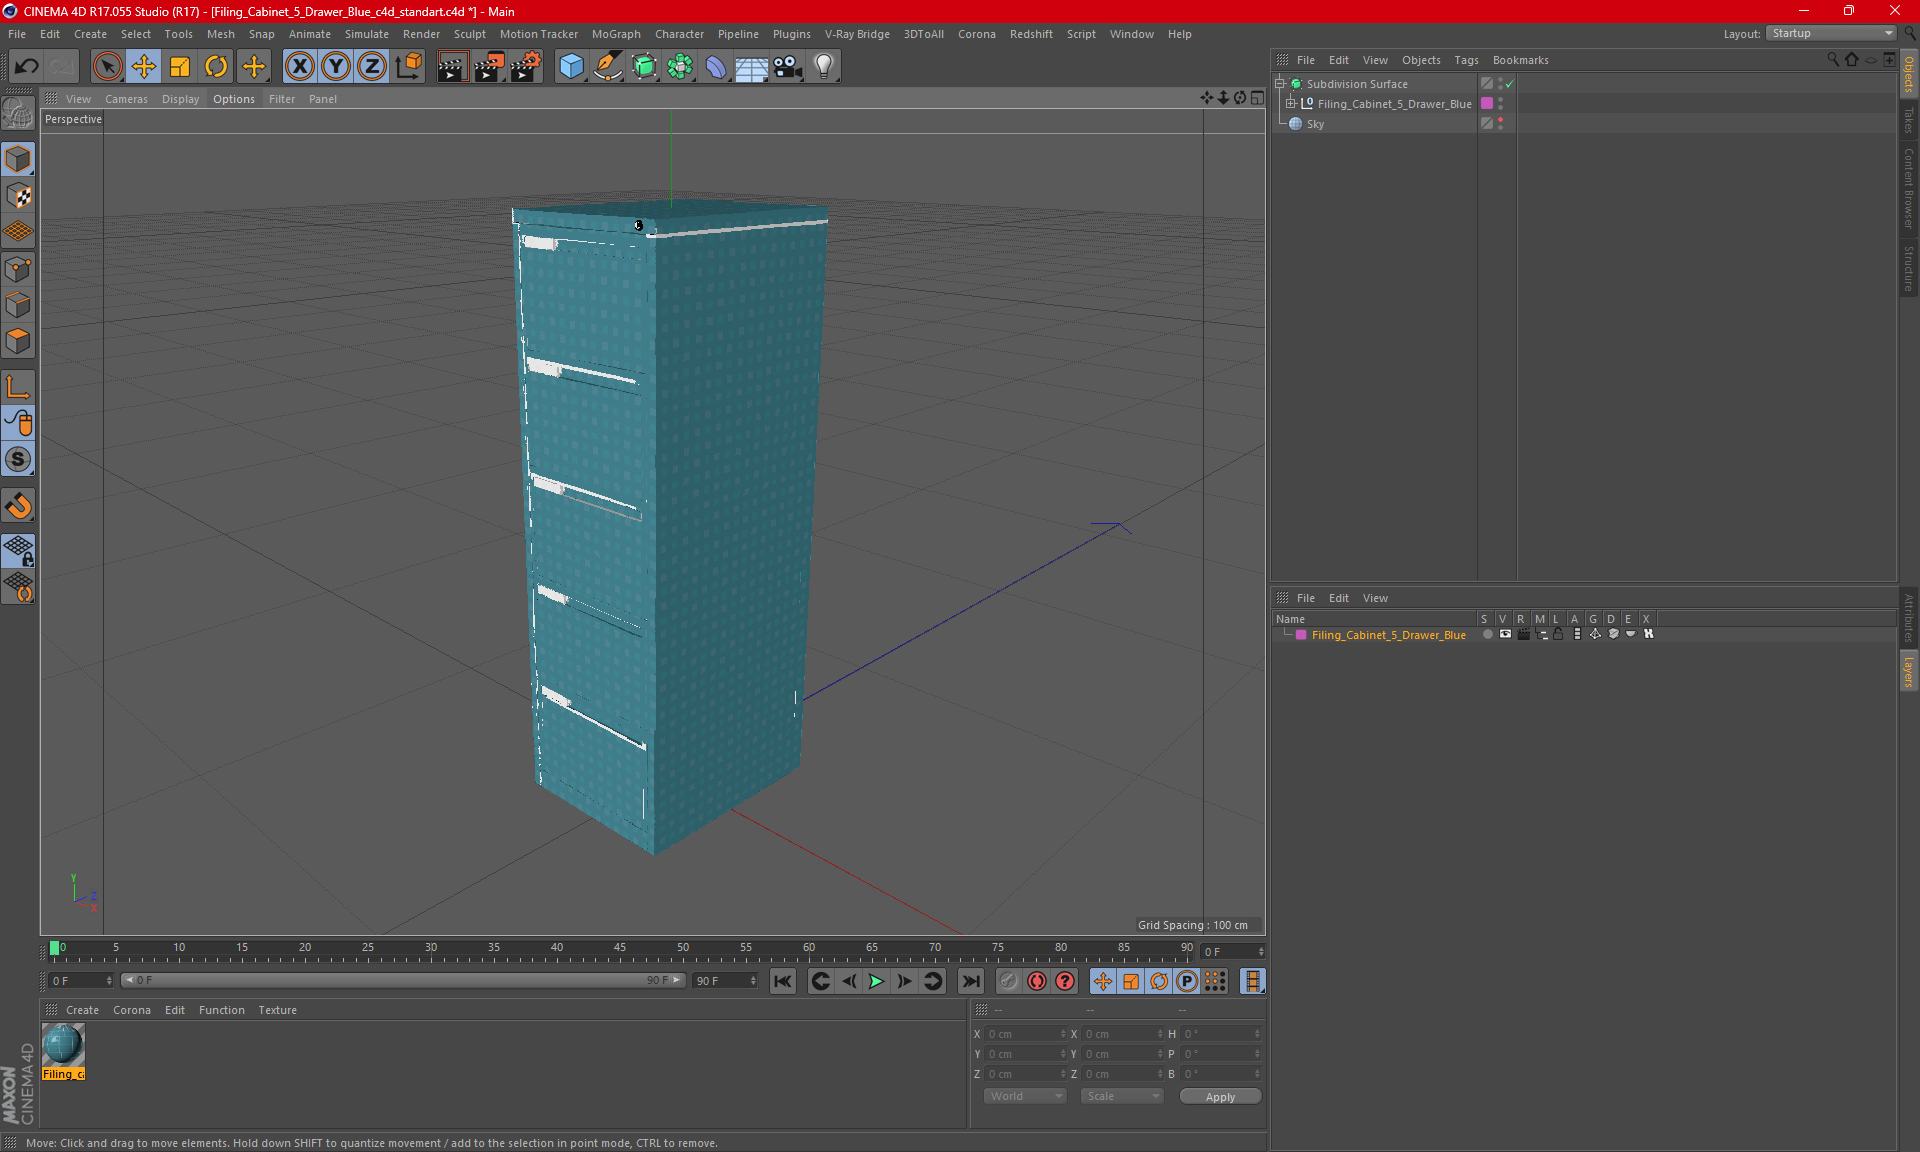Toggle Enable Snap magnet icon
Image resolution: width=1920 pixels, height=1152 pixels.
(19, 506)
